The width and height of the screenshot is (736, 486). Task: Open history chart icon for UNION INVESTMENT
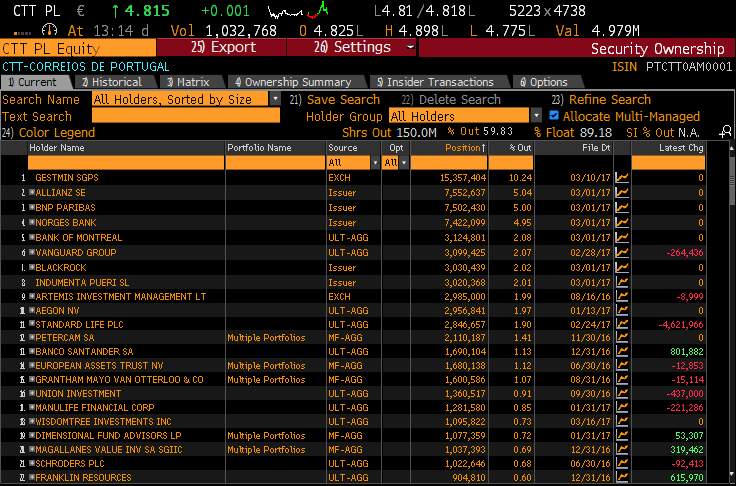[x=622, y=394]
